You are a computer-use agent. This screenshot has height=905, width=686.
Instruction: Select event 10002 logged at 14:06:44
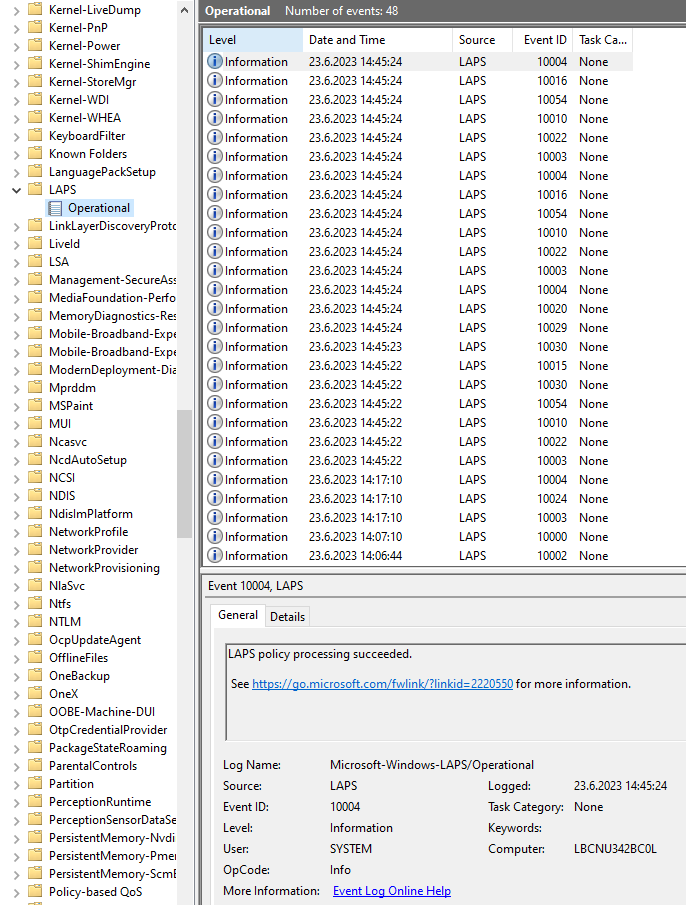tap(418, 555)
